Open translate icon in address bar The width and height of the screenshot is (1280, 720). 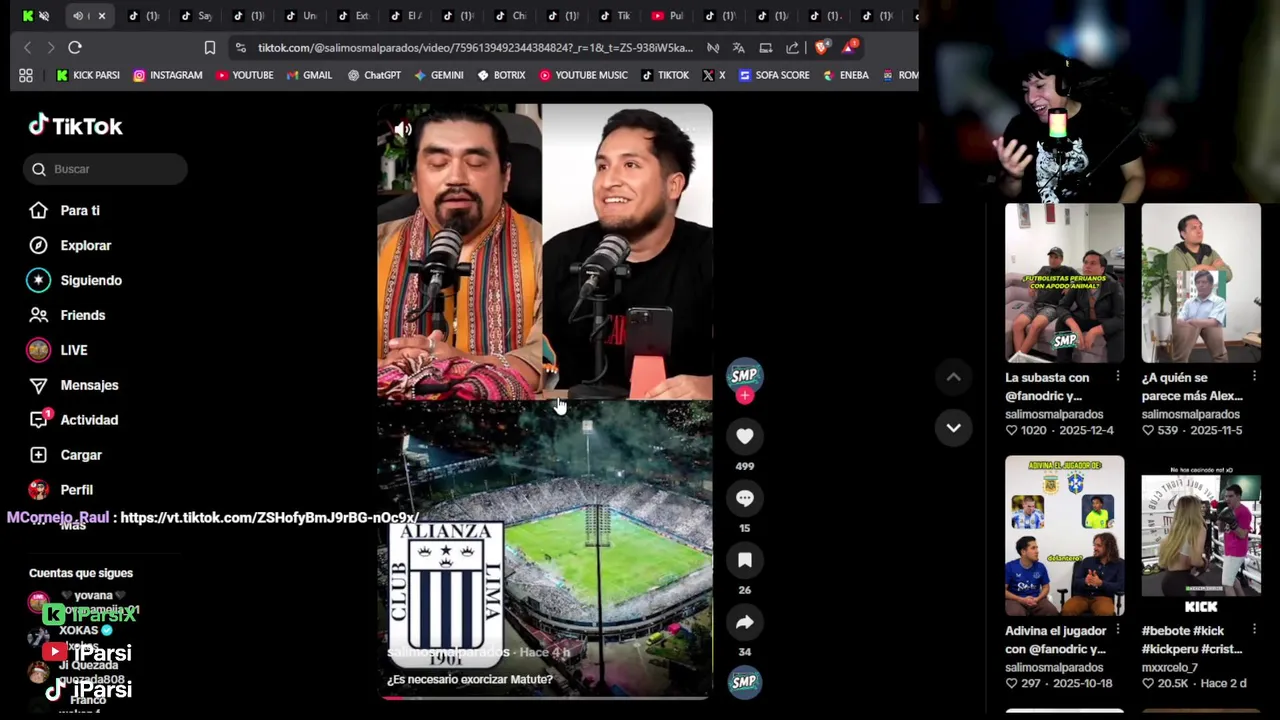(x=739, y=47)
